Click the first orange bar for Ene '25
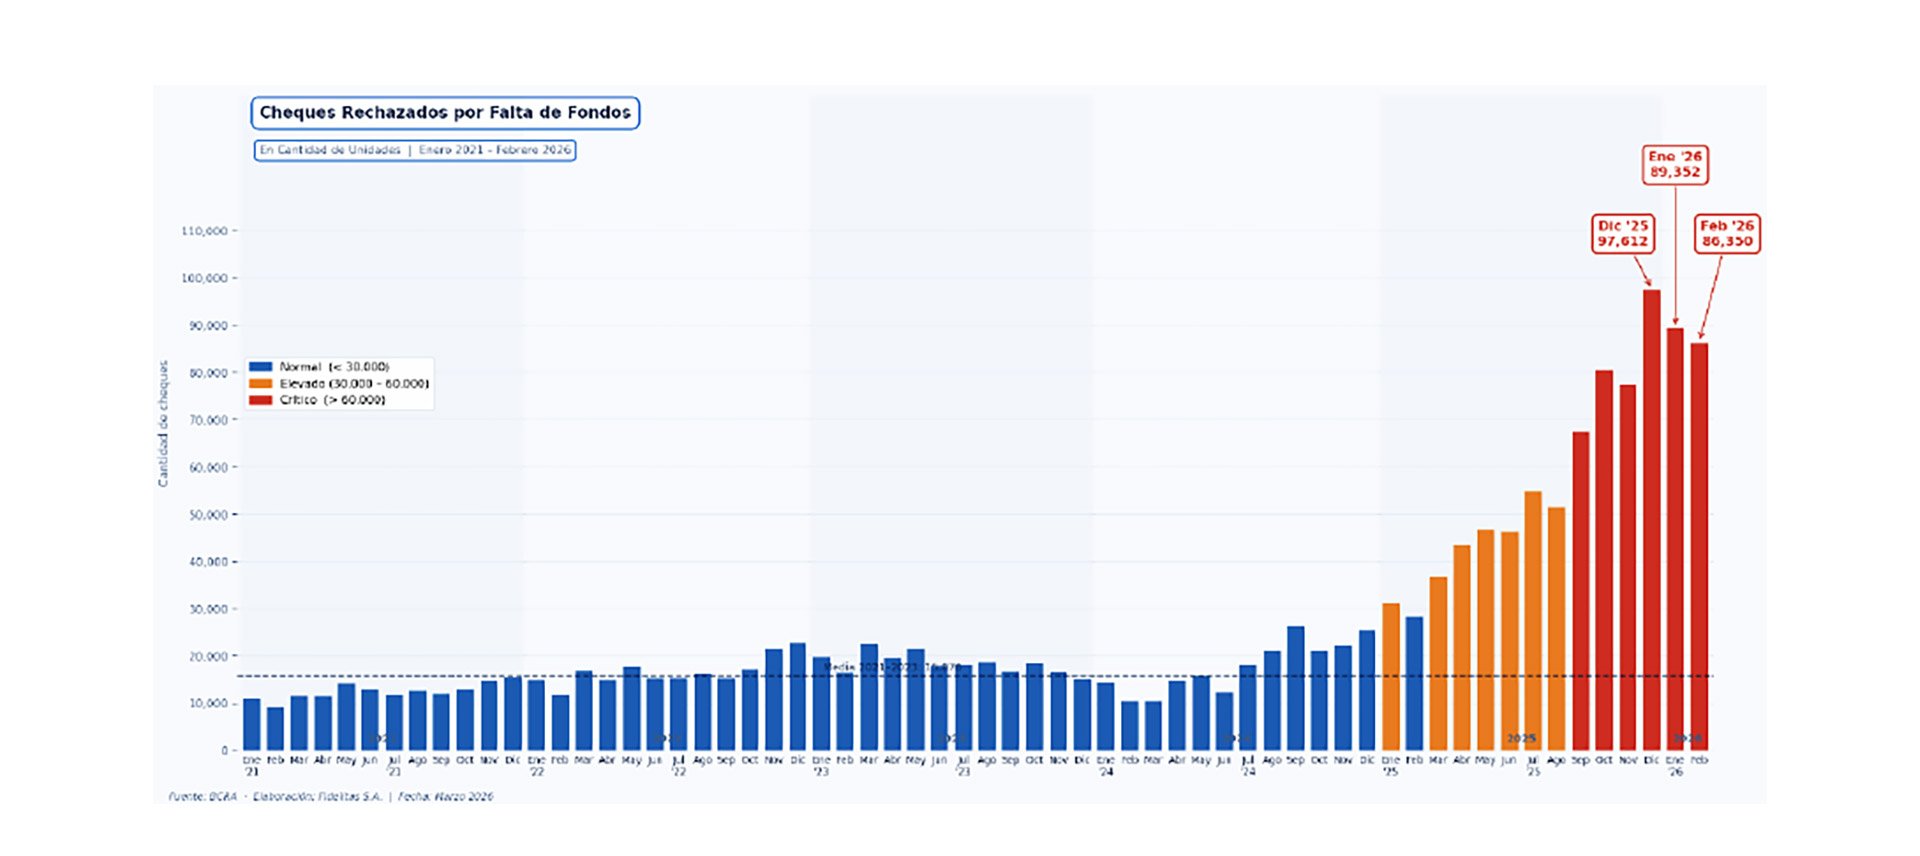1920x856 pixels. [1390, 677]
